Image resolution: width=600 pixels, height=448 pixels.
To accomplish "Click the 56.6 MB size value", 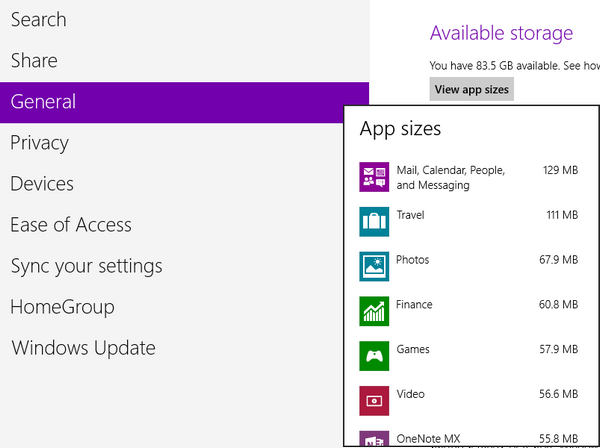I will [558, 394].
